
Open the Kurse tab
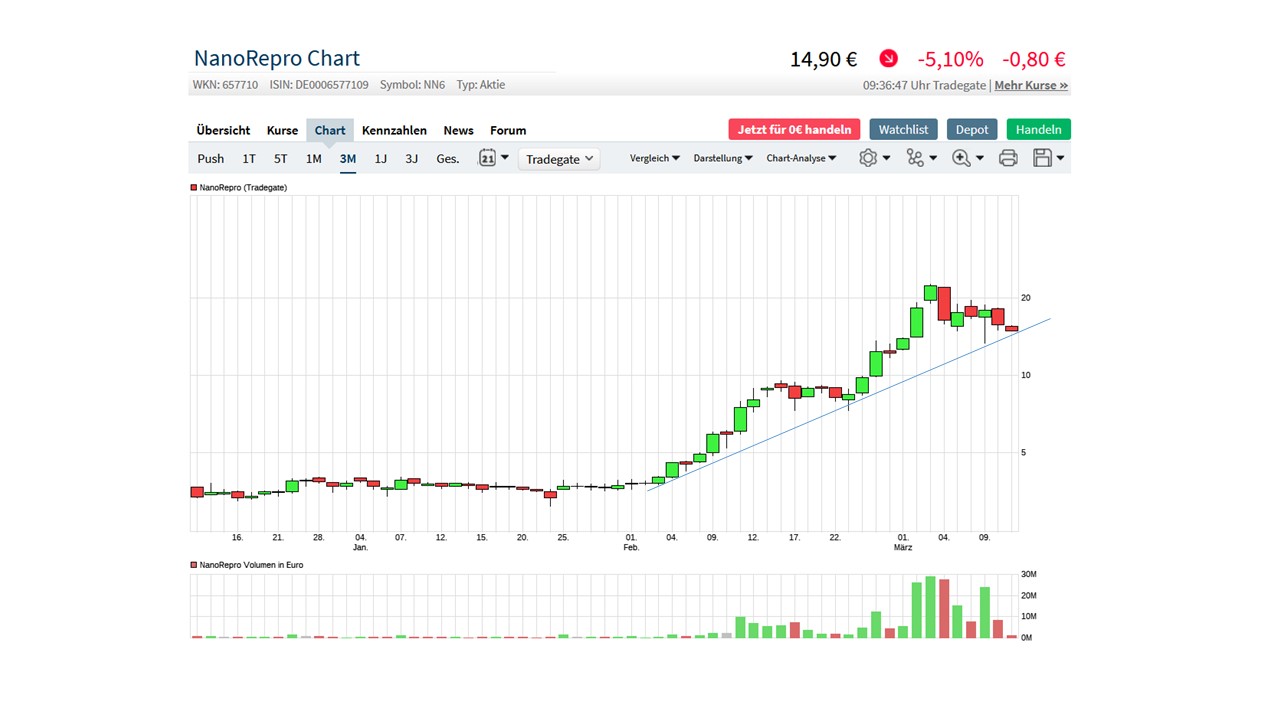pyautogui.click(x=282, y=130)
